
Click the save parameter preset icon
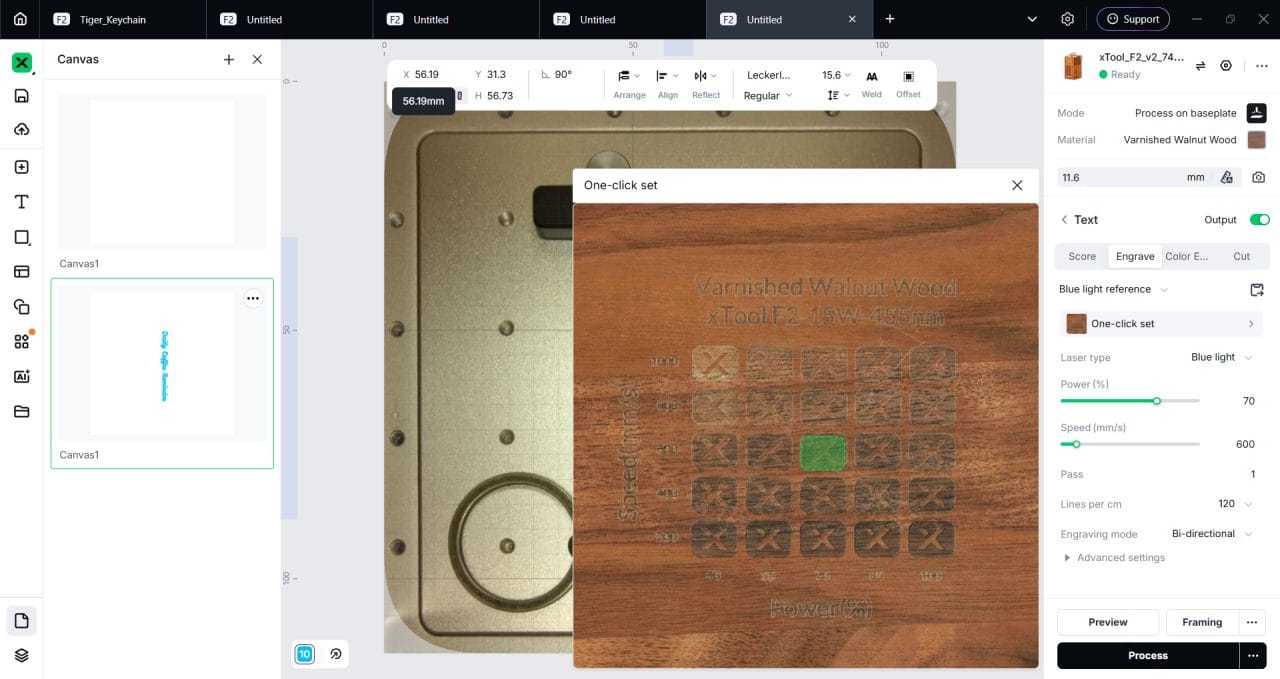pos(1257,290)
